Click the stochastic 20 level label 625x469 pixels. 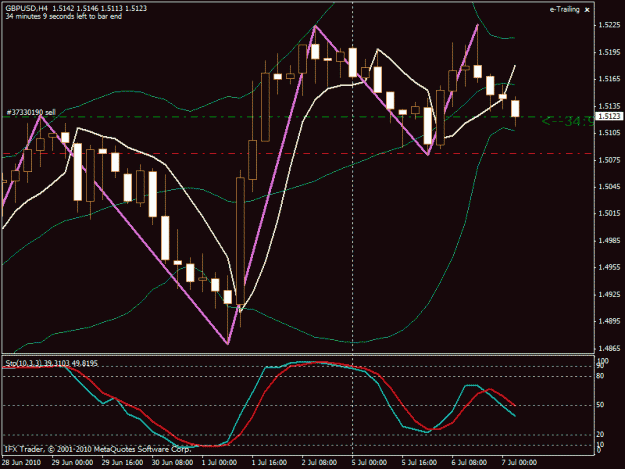point(600,434)
